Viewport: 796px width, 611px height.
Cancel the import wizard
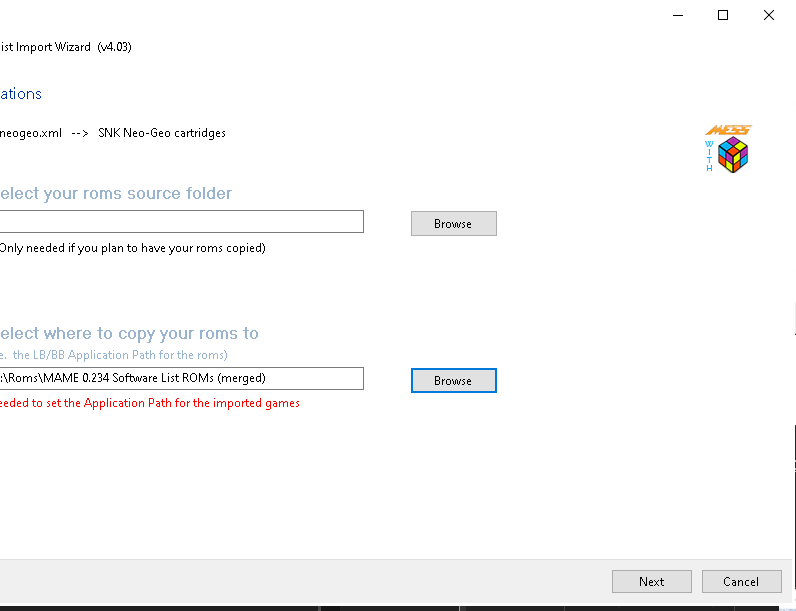pyautogui.click(x=741, y=582)
